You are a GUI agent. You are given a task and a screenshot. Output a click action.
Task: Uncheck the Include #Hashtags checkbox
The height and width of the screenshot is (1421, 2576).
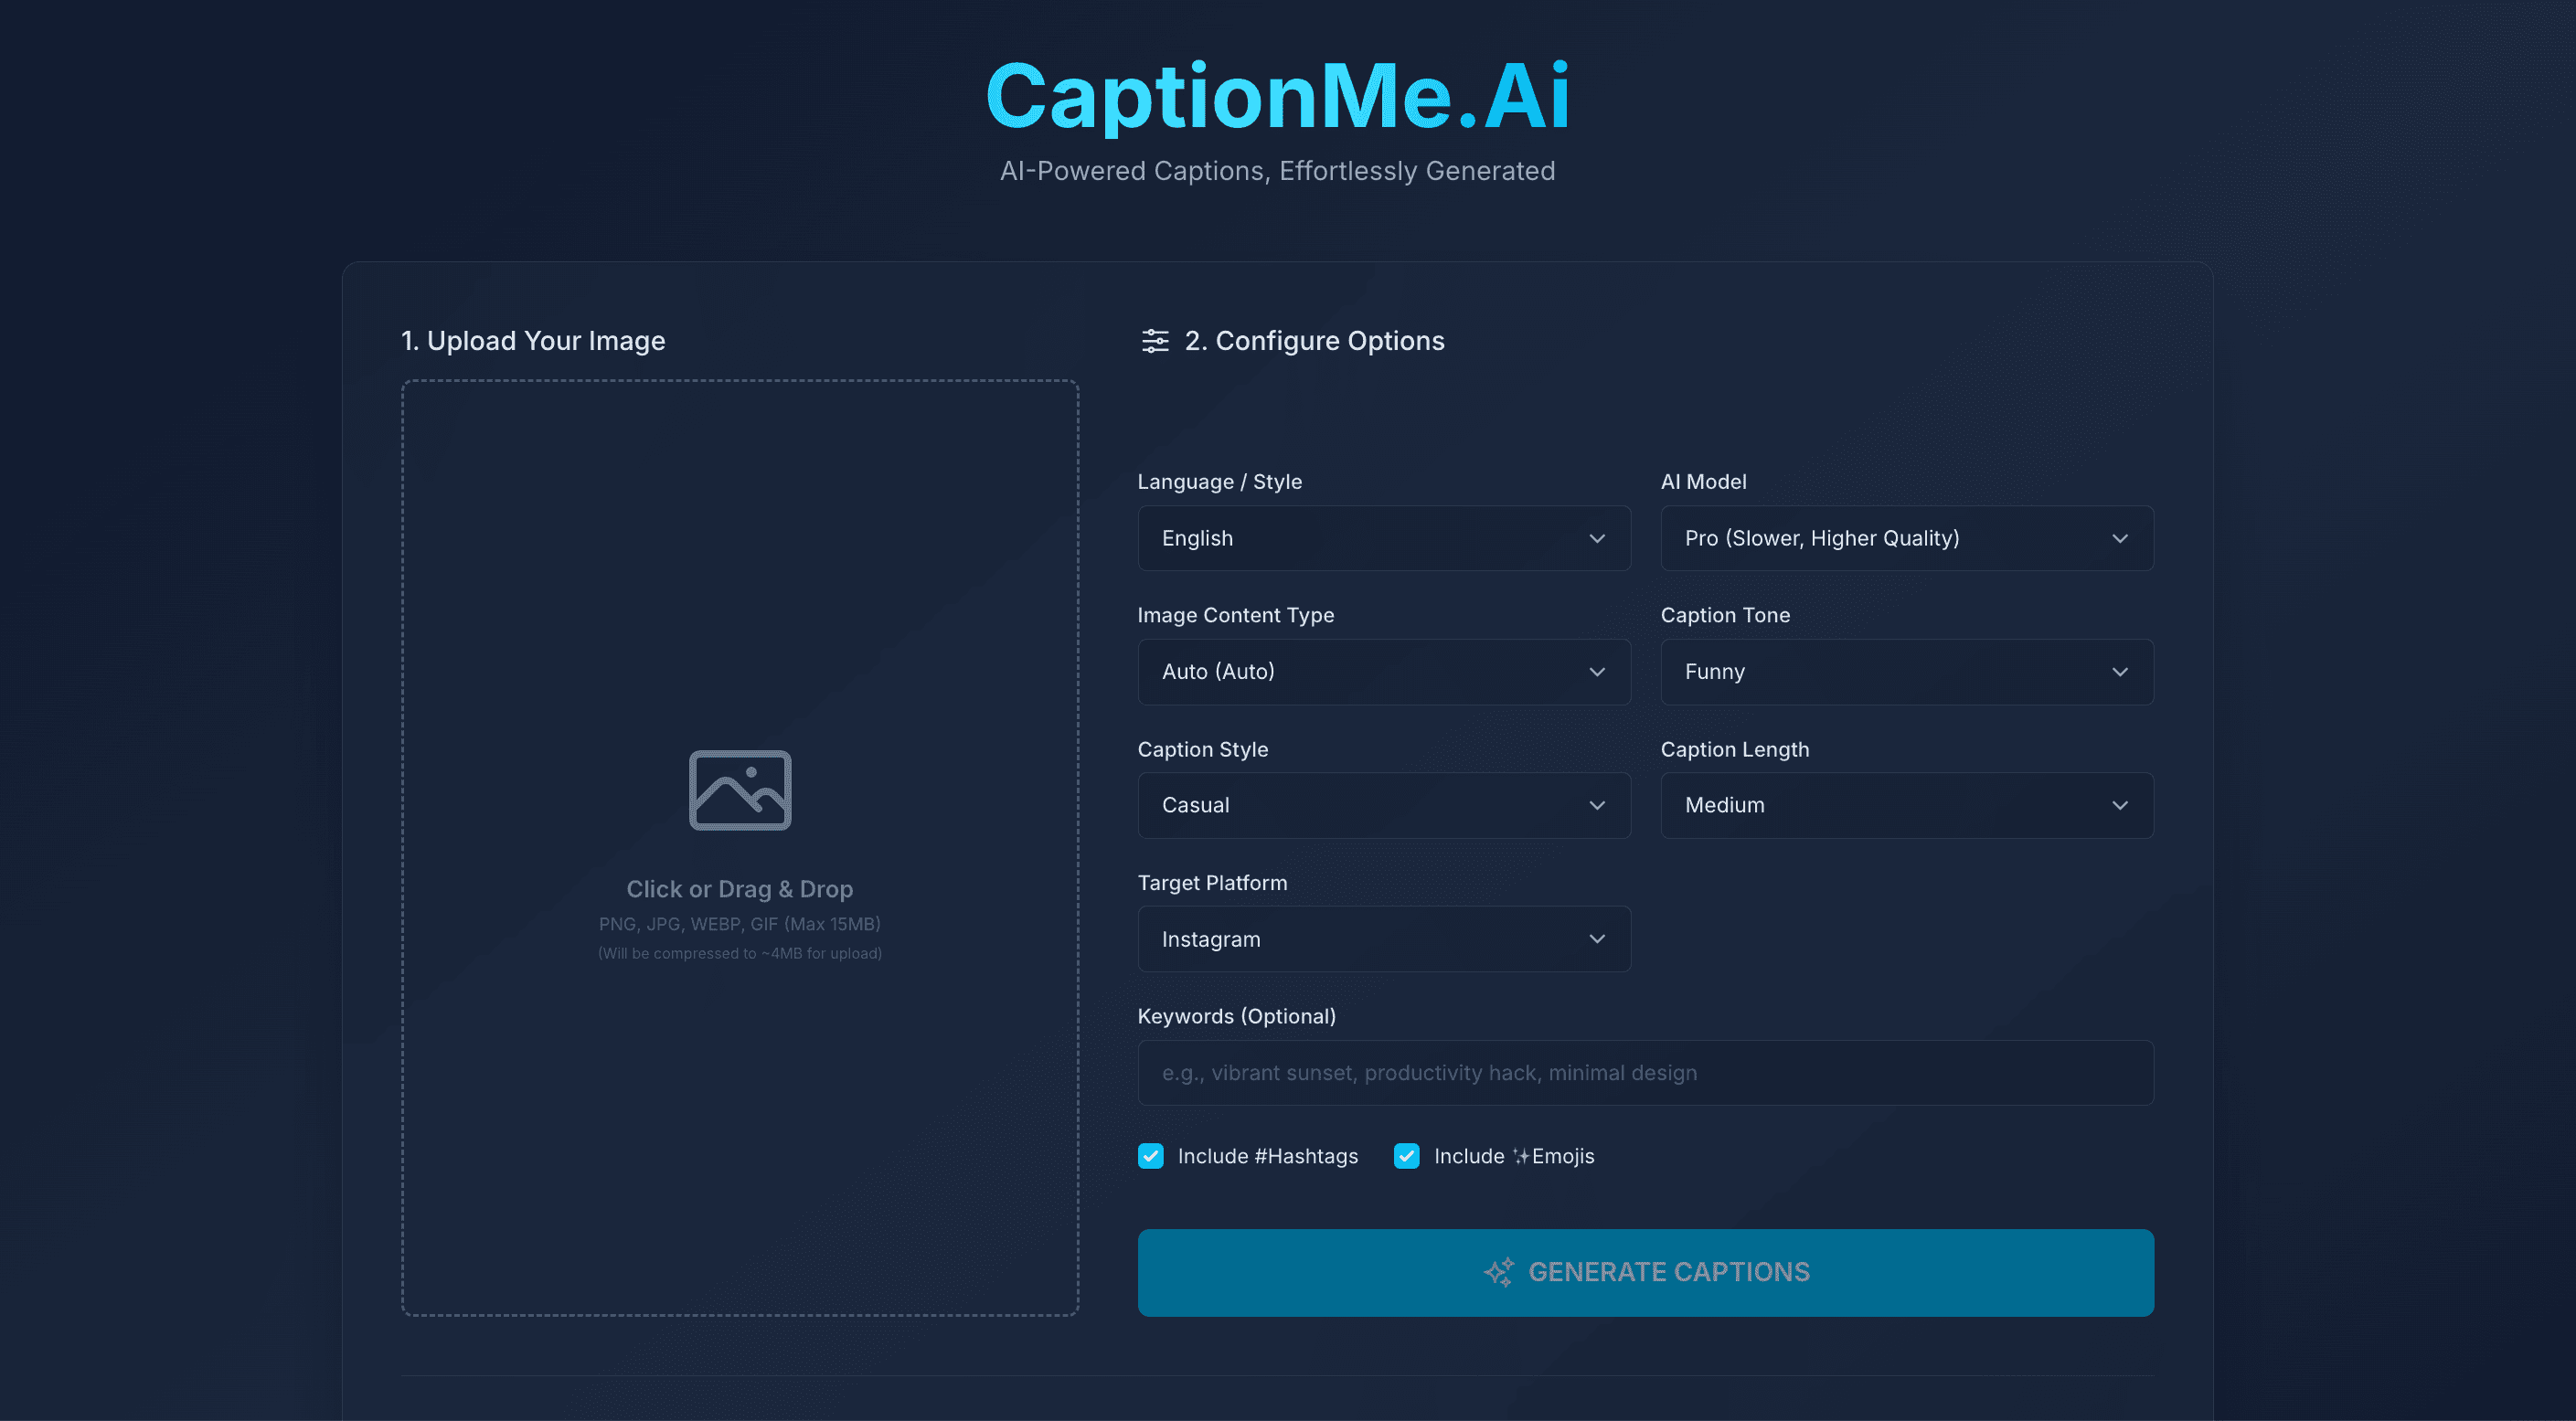tap(1150, 1156)
